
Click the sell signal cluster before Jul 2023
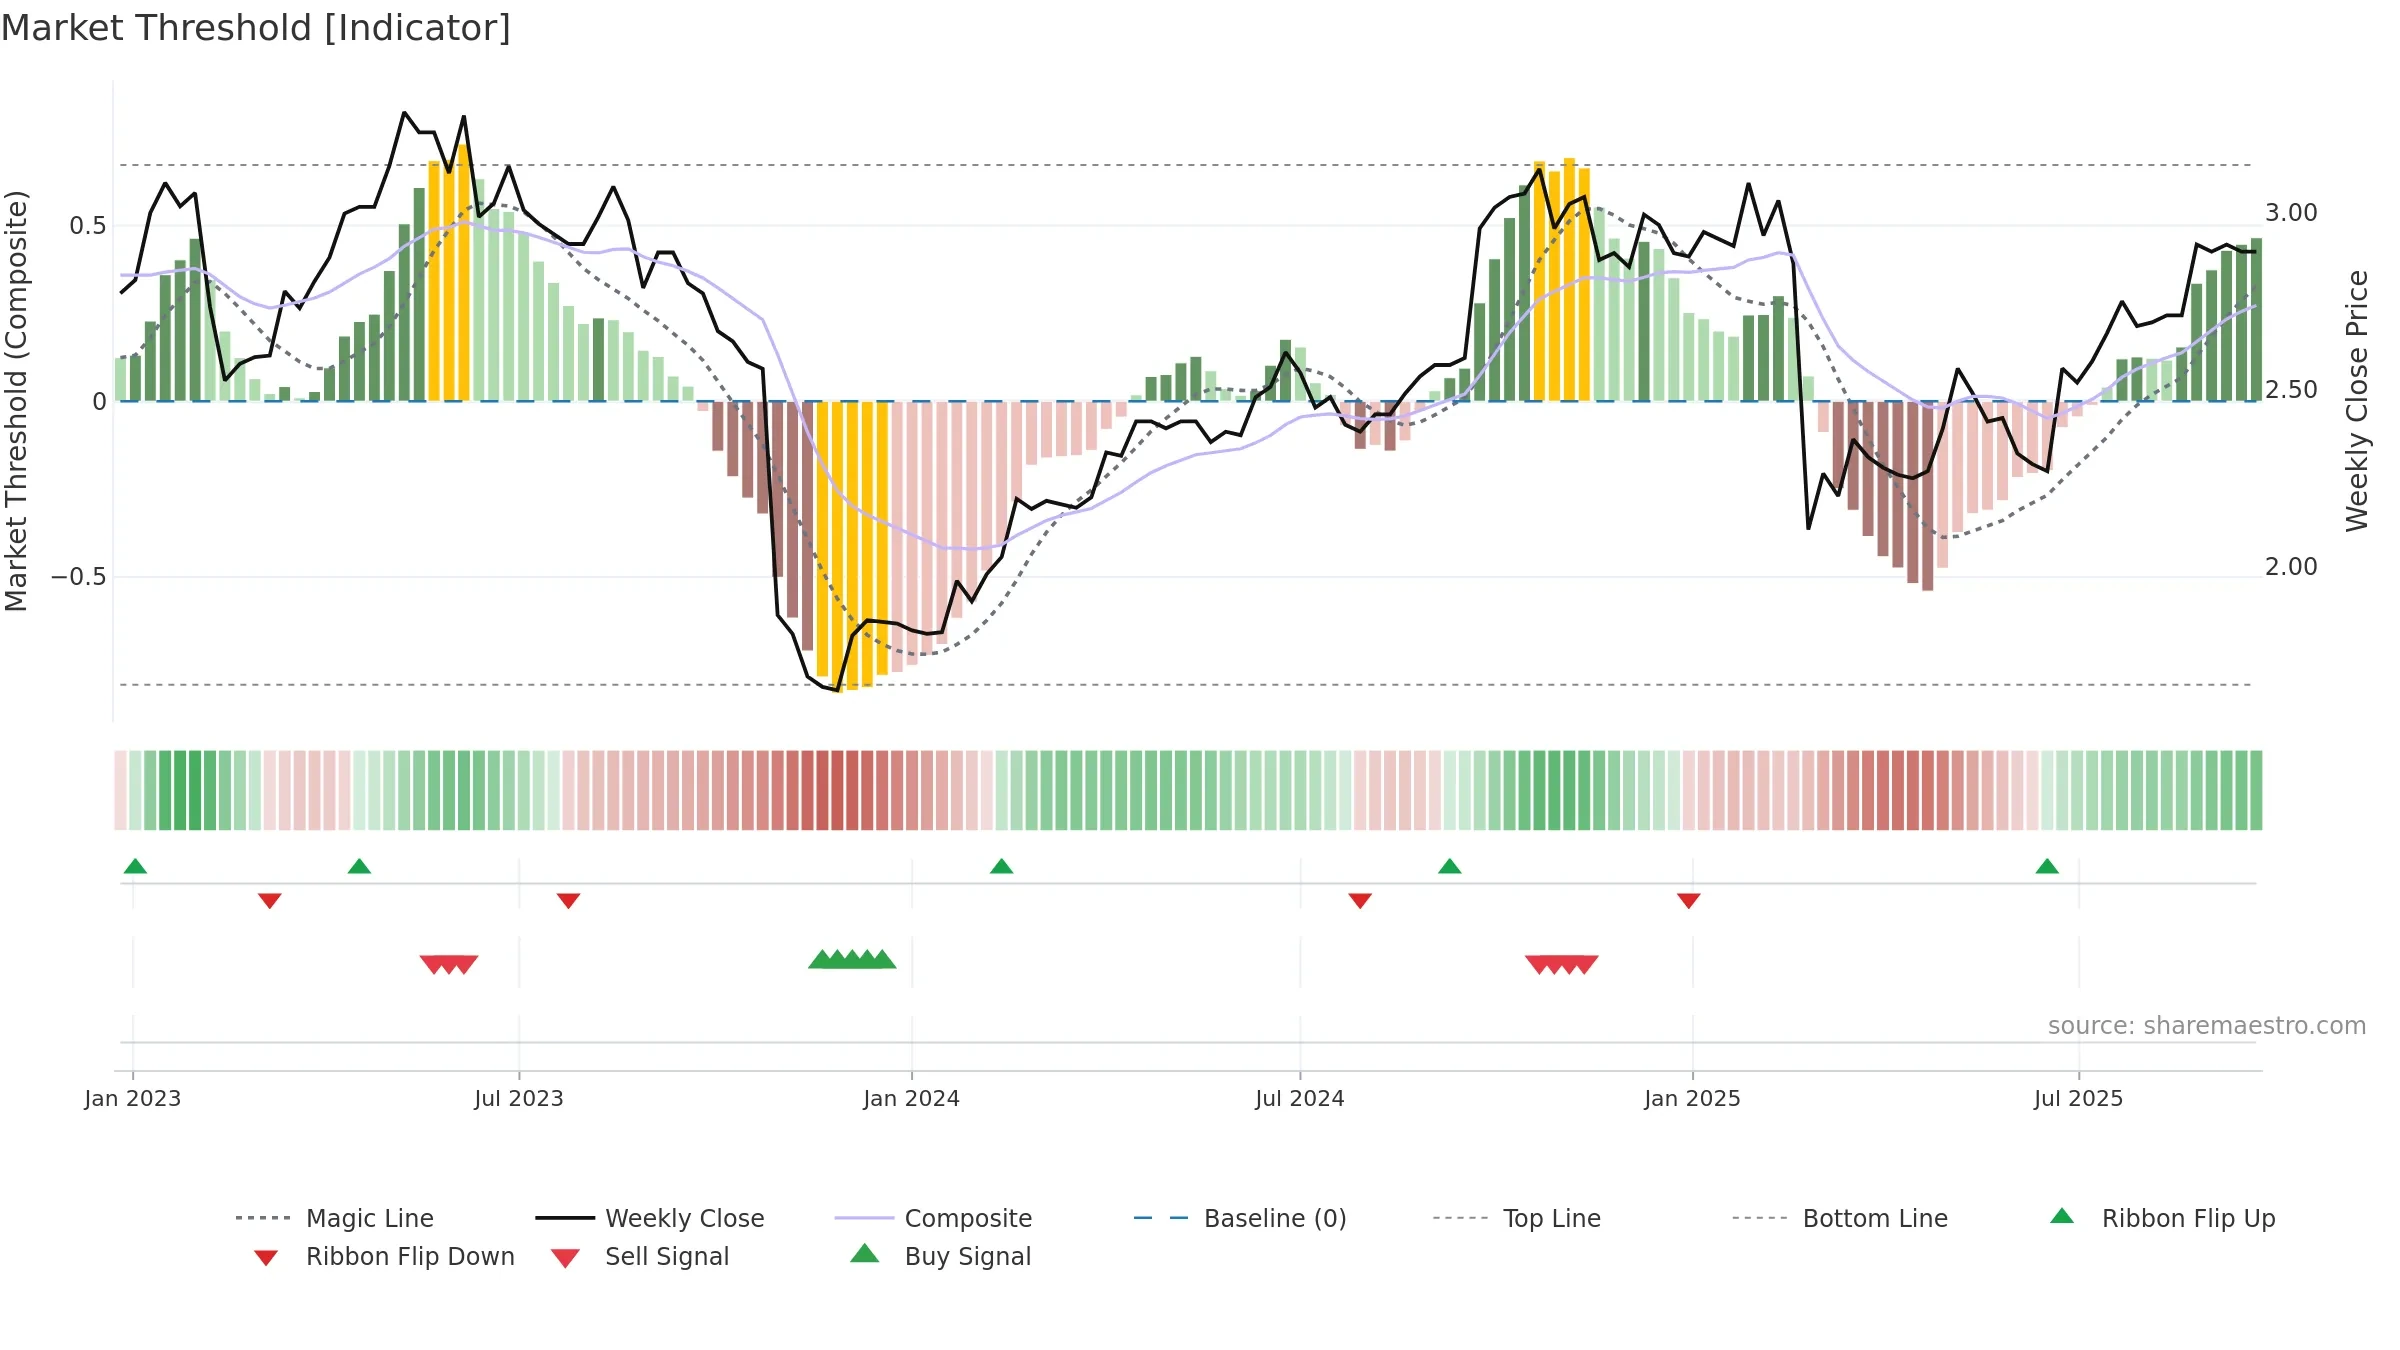449,964
